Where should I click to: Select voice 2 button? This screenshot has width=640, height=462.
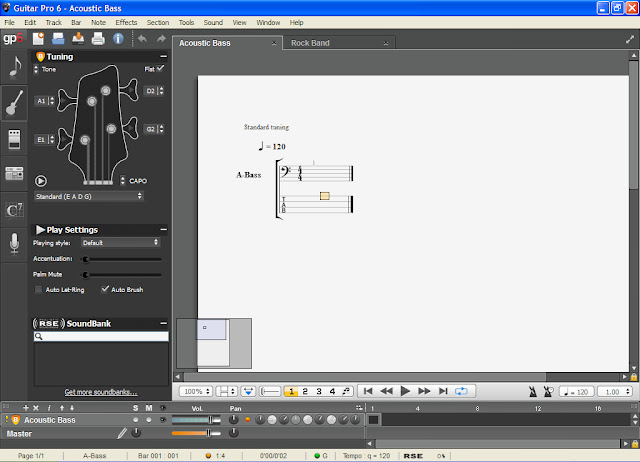305,391
